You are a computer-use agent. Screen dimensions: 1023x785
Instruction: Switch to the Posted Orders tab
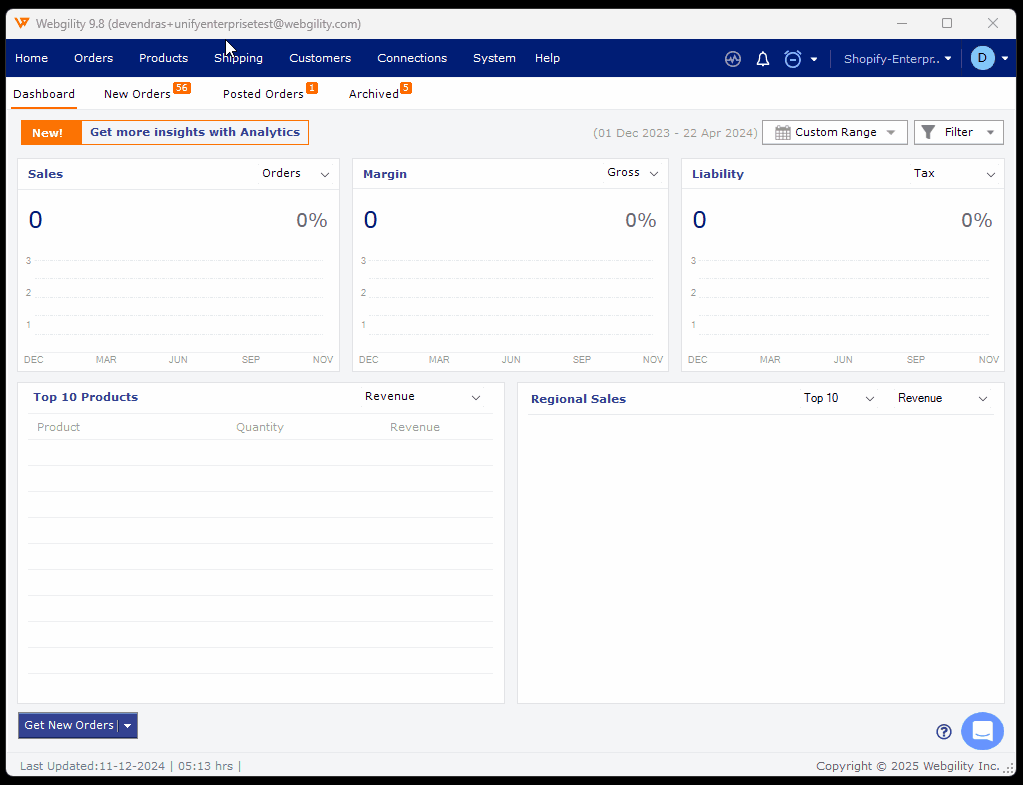point(263,94)
